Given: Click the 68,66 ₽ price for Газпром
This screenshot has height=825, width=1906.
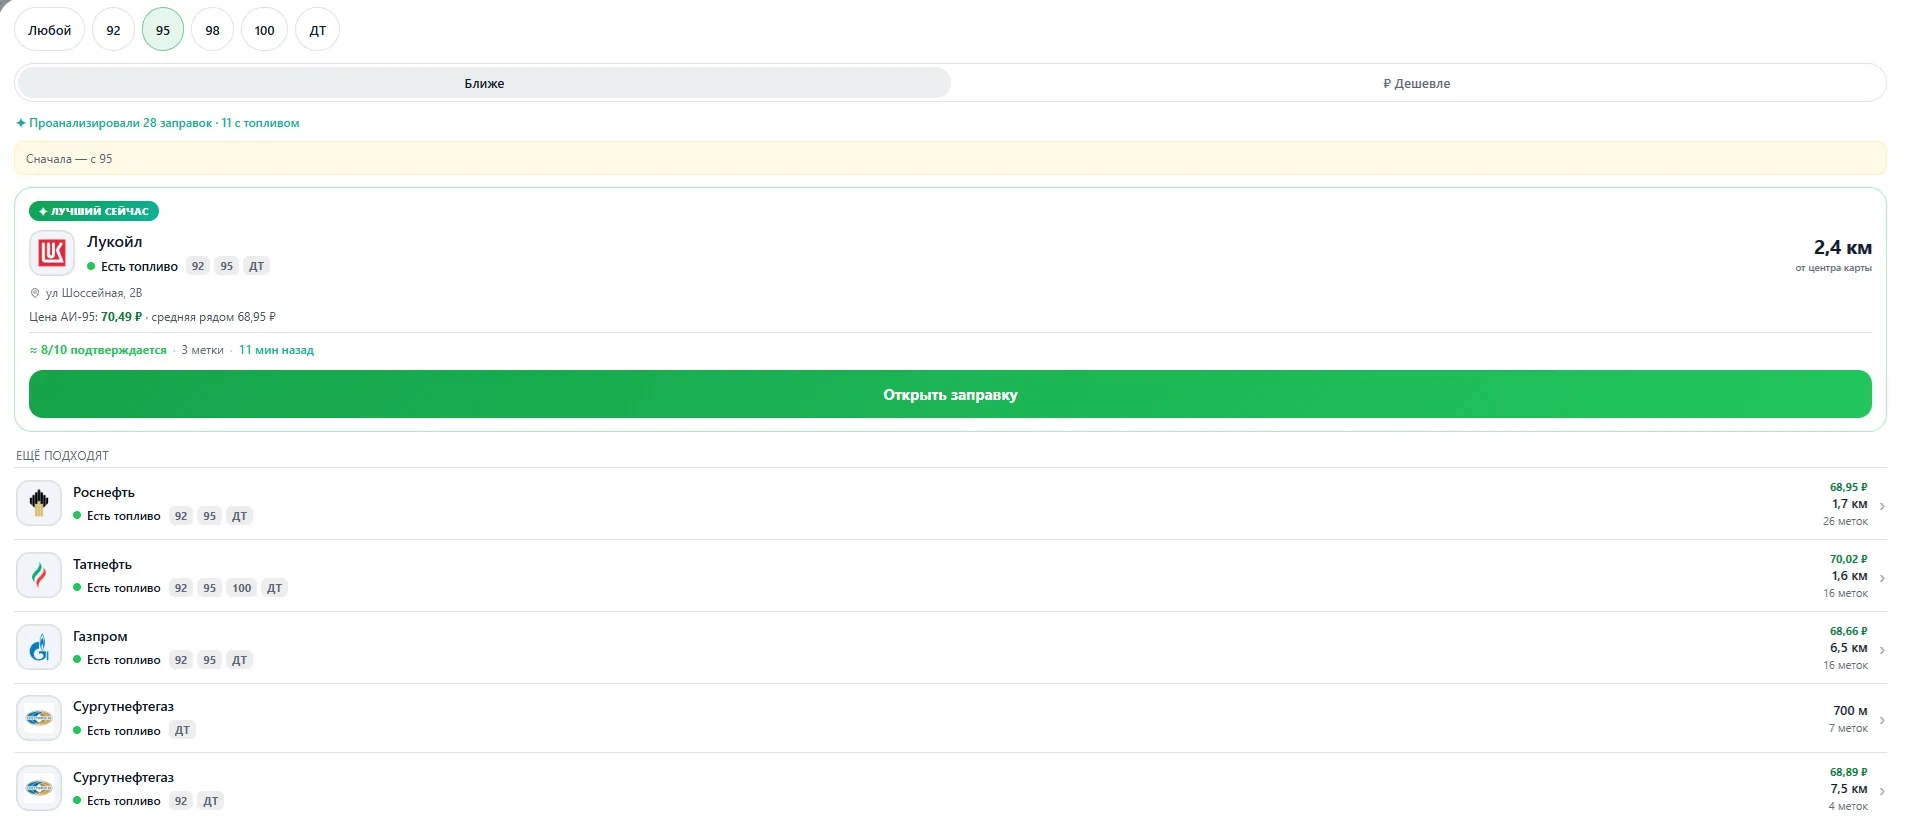Looking at the screenshot, I should click(x=1848, y=631).
